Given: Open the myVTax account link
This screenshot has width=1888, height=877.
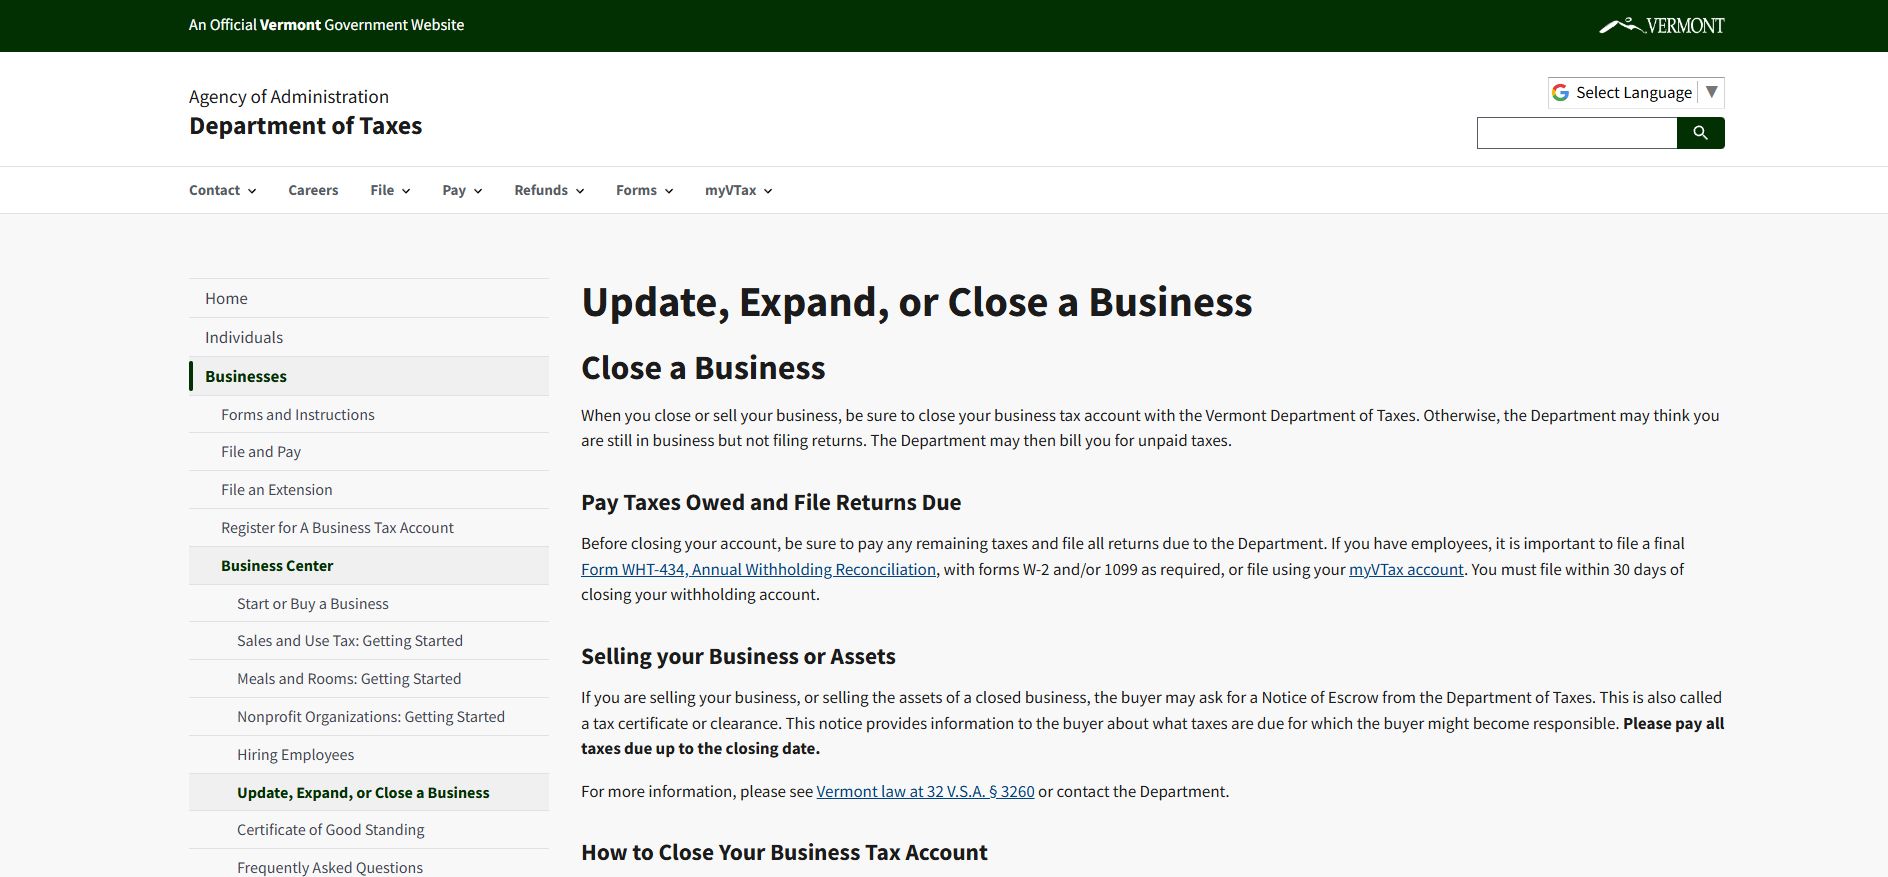Looking at the screenshot, I should (1406, 569).
